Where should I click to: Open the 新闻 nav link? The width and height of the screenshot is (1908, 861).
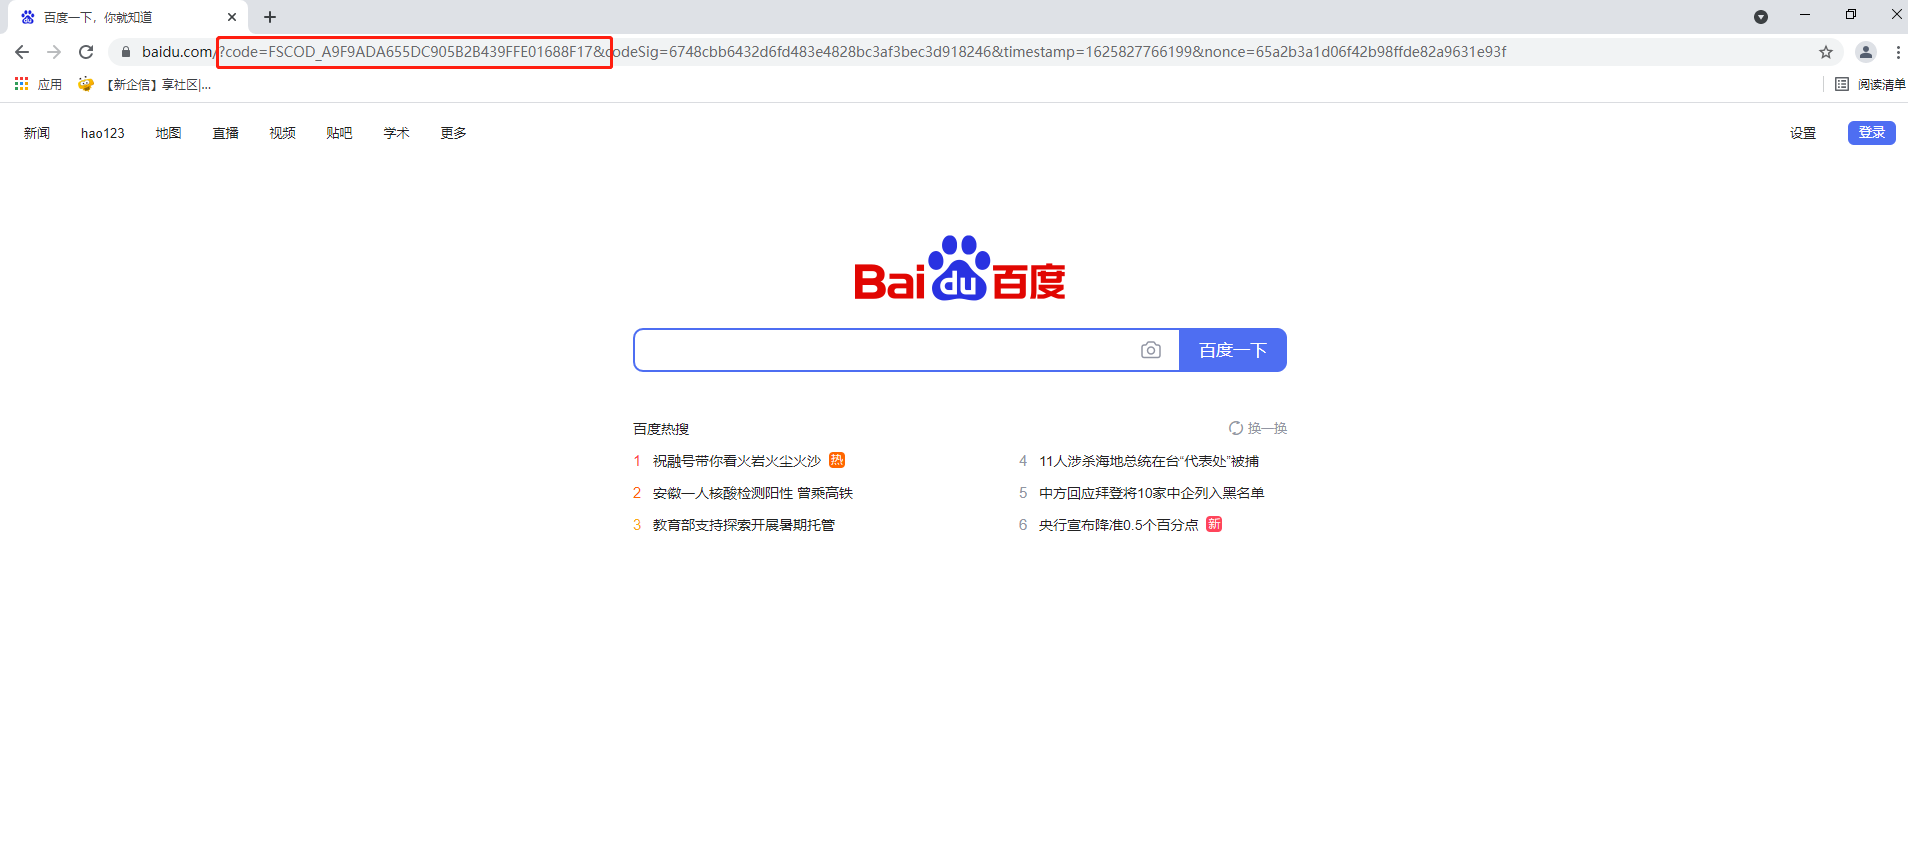click(x=37, y=133)
